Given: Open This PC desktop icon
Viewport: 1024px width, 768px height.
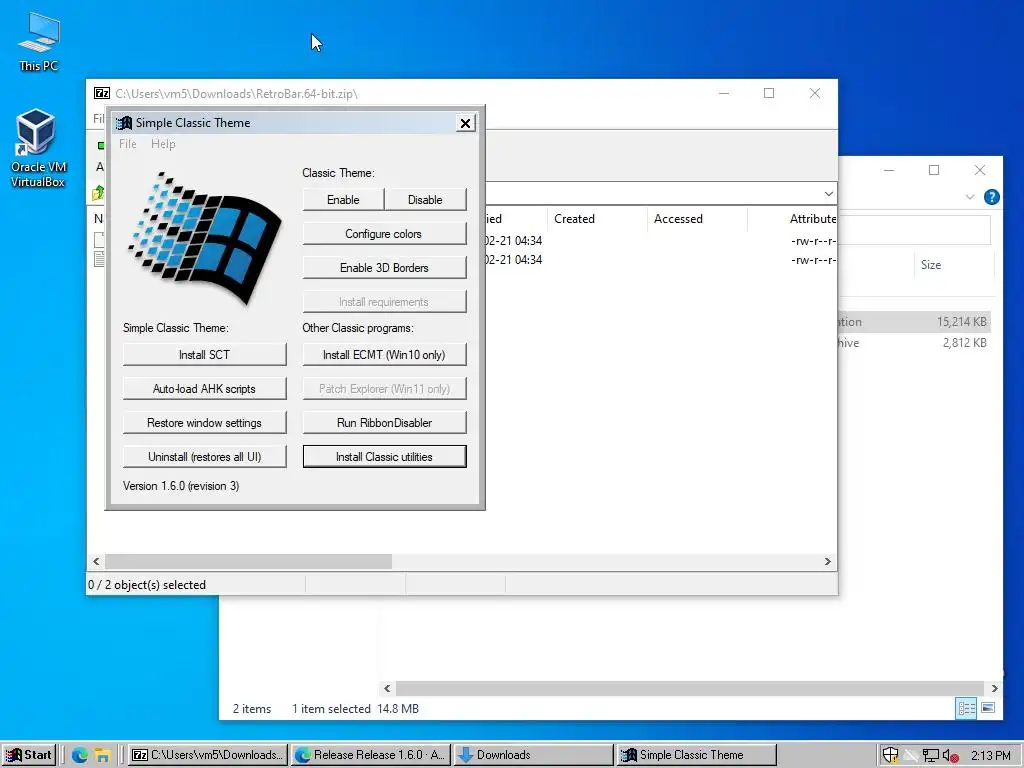Looking at the screenshot, I should [39, 42].
